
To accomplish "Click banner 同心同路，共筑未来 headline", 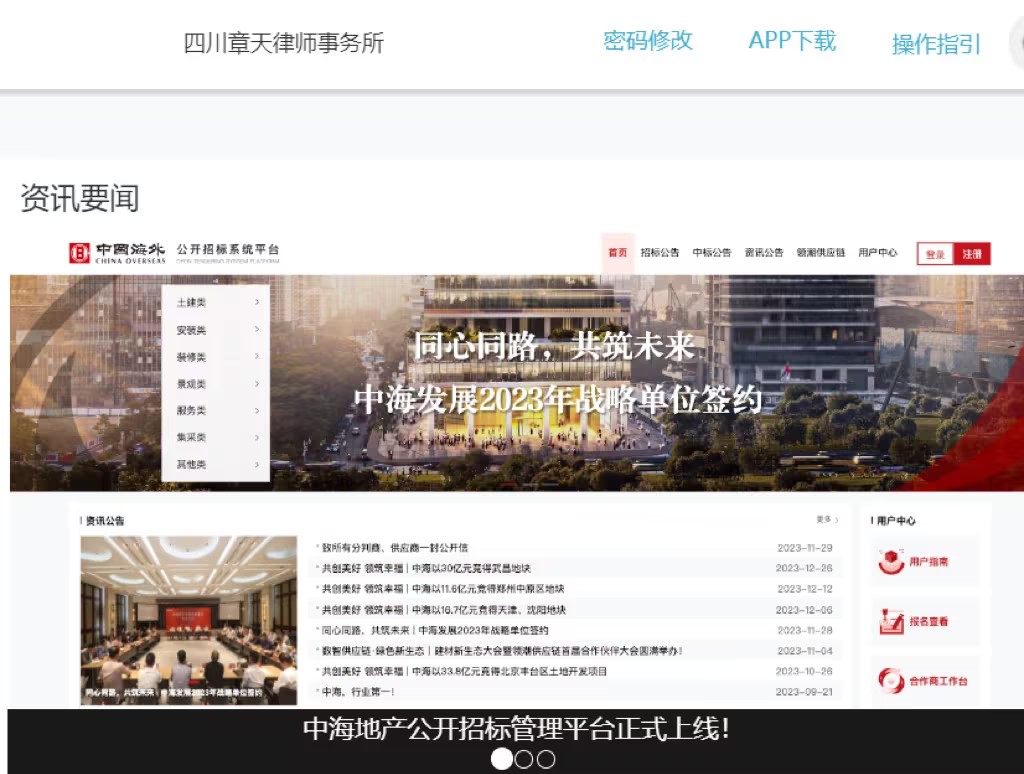I will click(554, 346).
